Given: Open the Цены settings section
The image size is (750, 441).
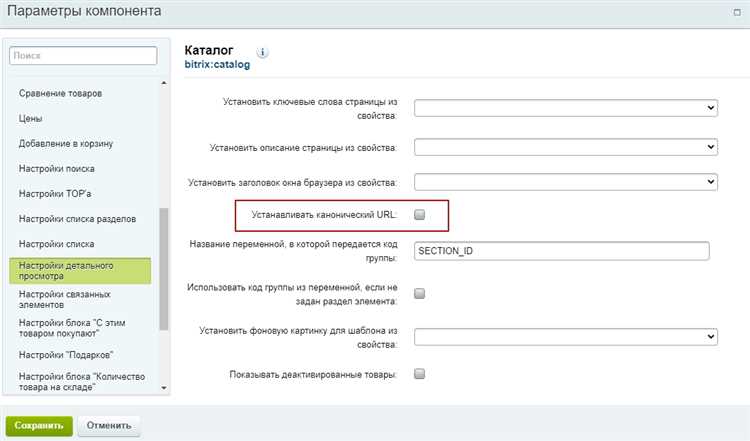Looking at the screenshot, I should click(x=31, y=118).
